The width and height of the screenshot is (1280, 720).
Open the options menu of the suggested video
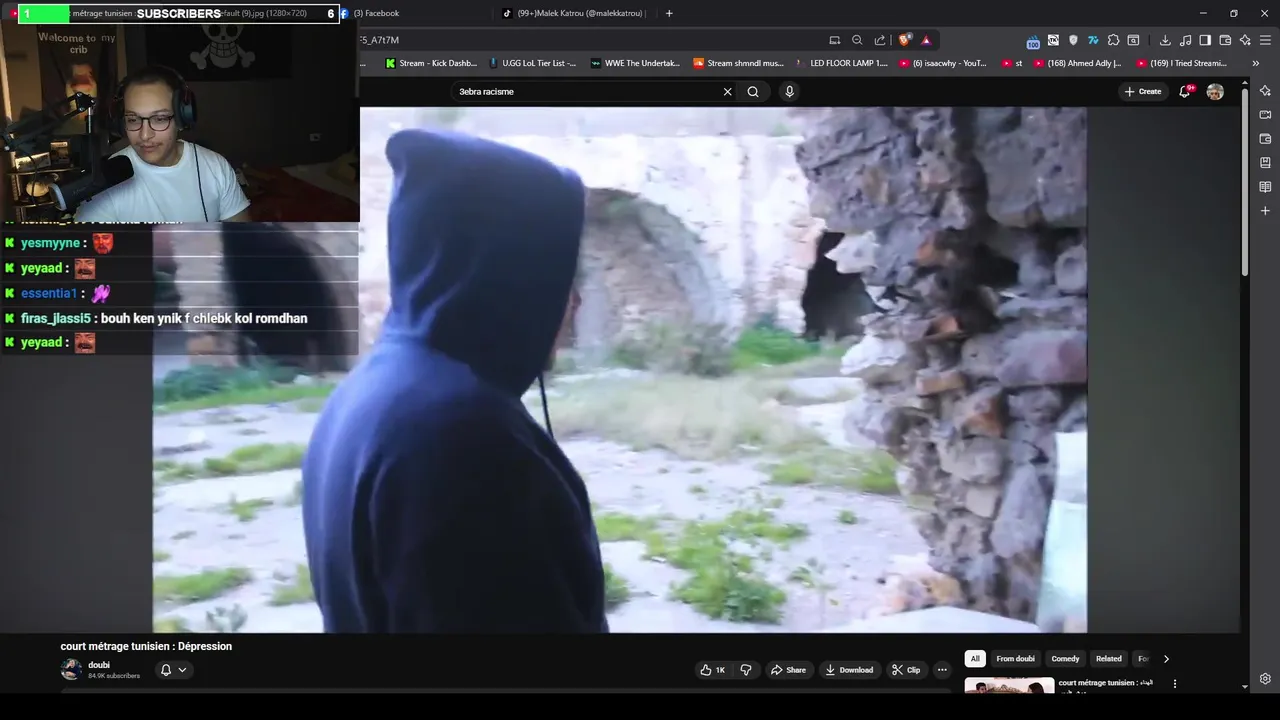point(1175,684)
